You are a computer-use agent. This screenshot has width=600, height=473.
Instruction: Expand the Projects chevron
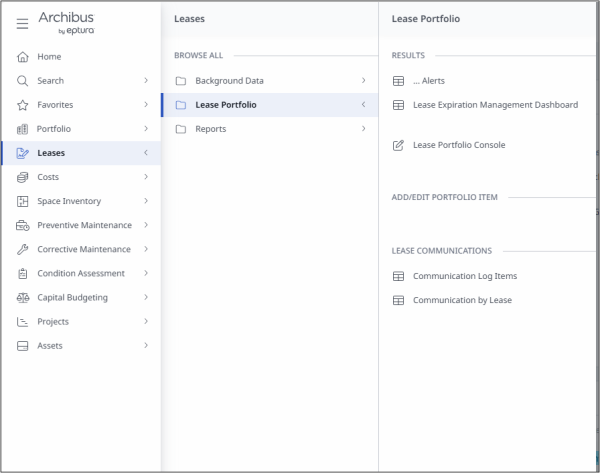pos(146,321)
